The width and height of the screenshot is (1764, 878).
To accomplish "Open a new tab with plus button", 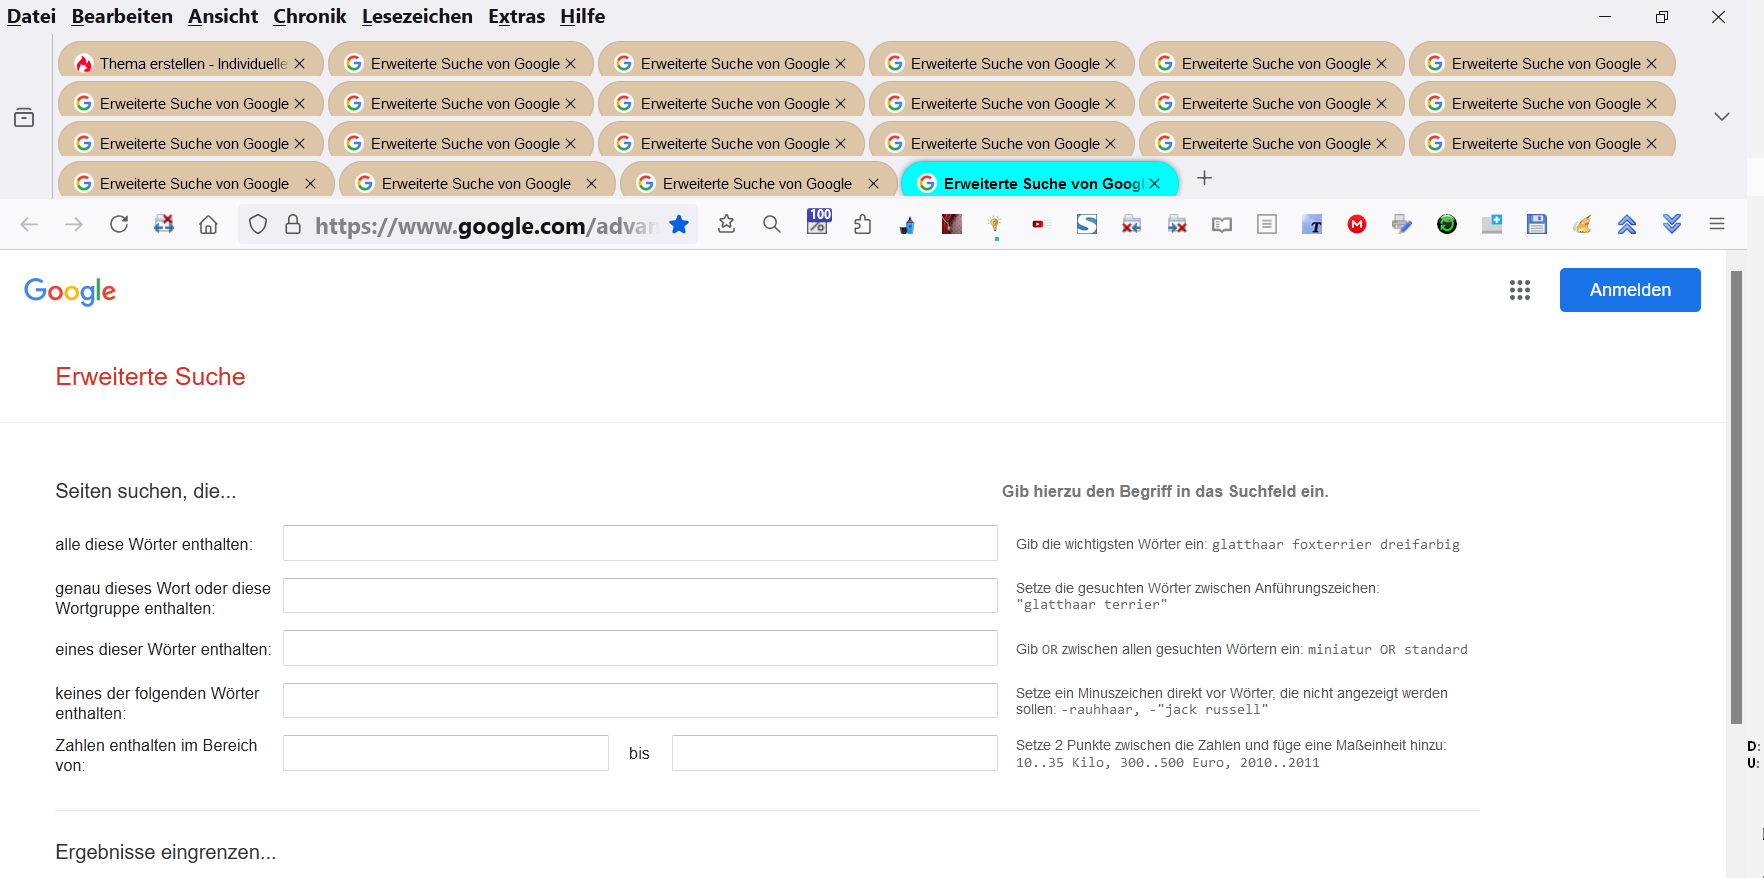I will point(1204,178).
